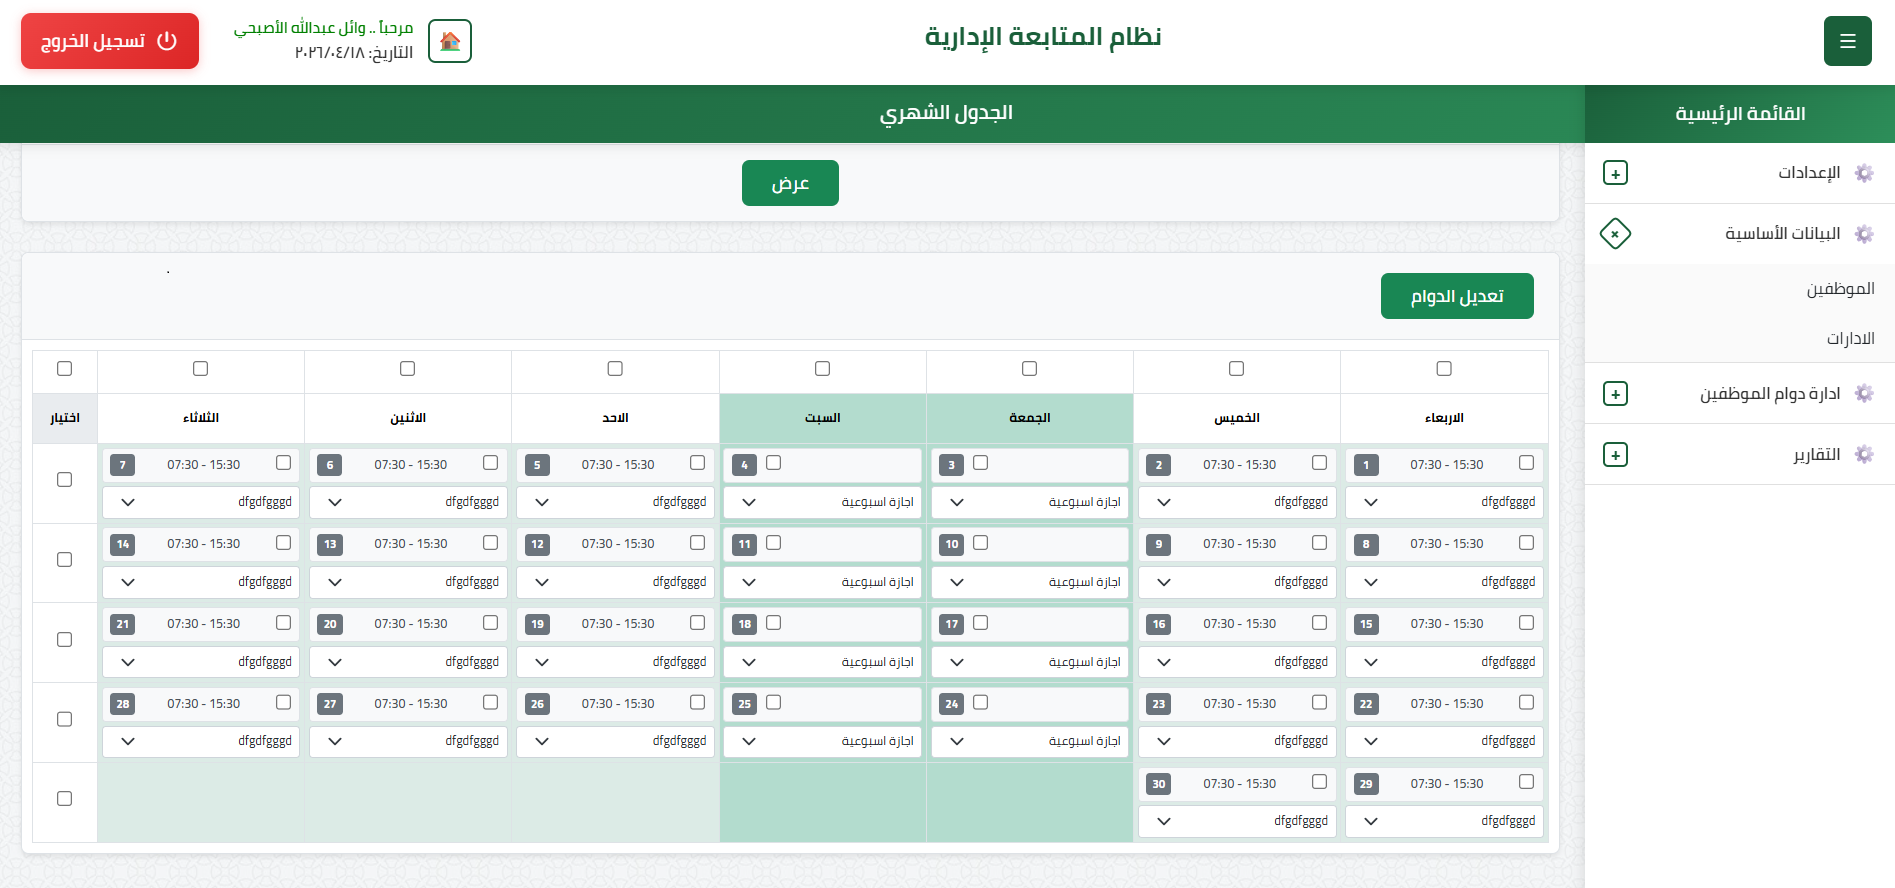Click the day 9 number badge
Viewport: 1895px width, 888px height.
click(x=1159, y=545)
